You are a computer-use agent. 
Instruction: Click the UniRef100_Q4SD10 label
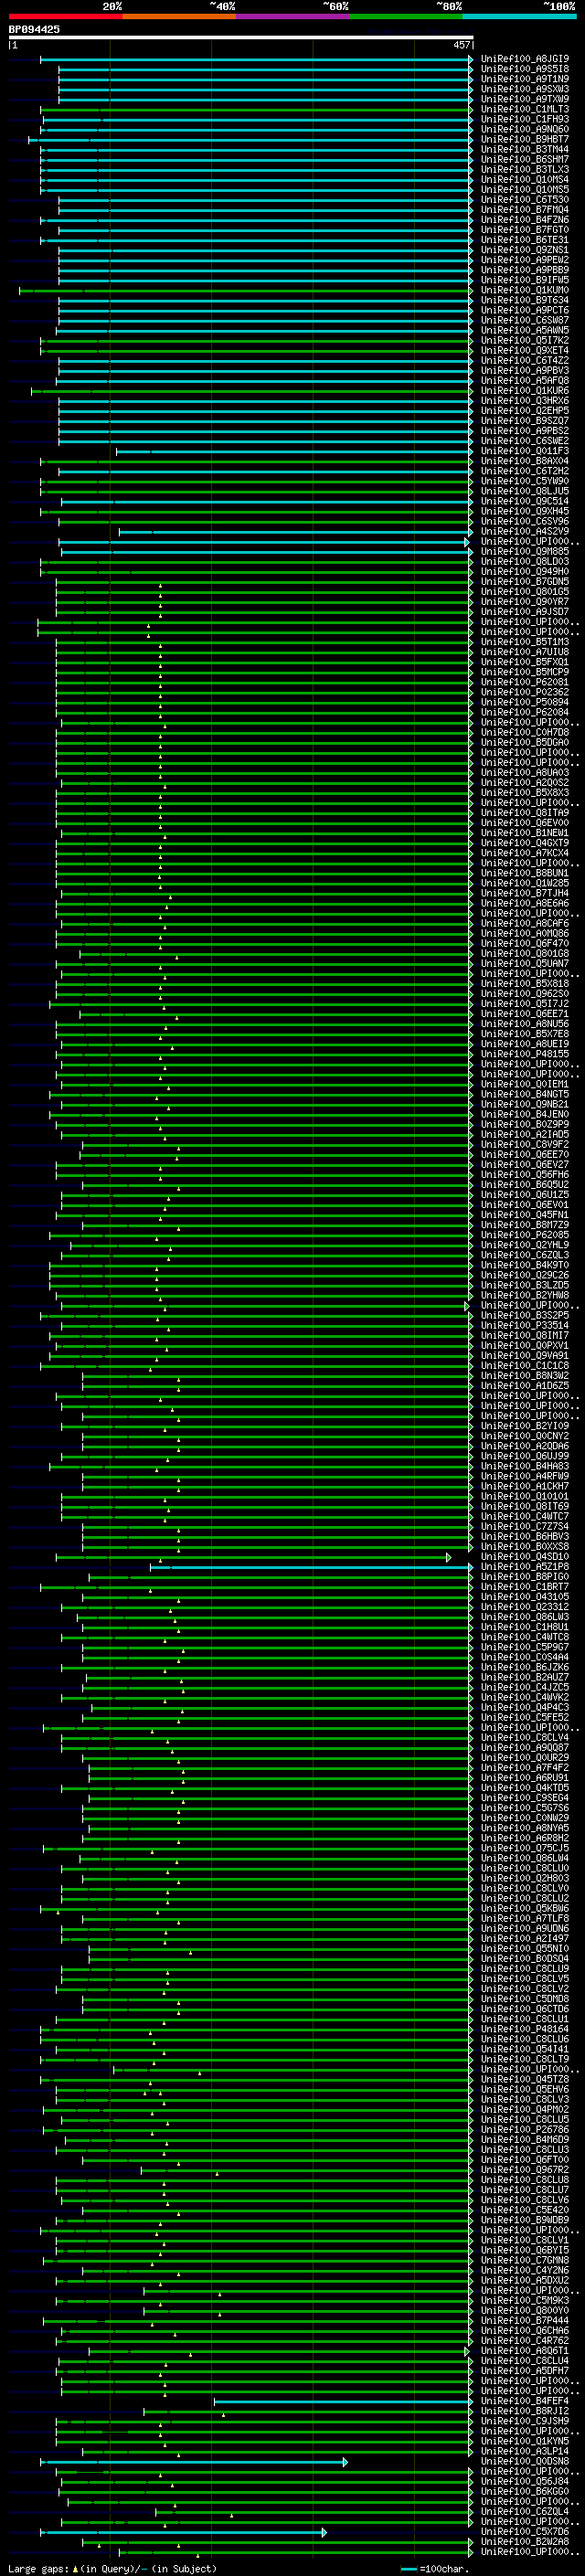coord(525,1556)
